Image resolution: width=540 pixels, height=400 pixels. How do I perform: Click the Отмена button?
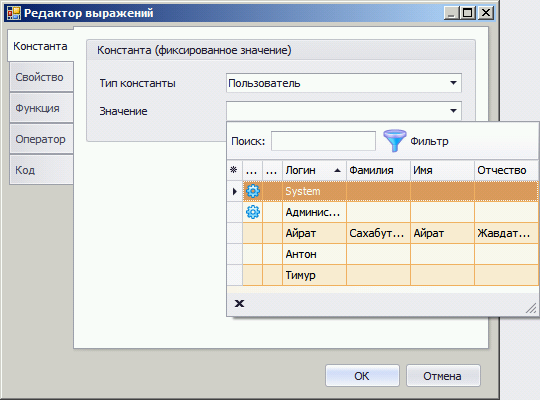coord(443,376)
